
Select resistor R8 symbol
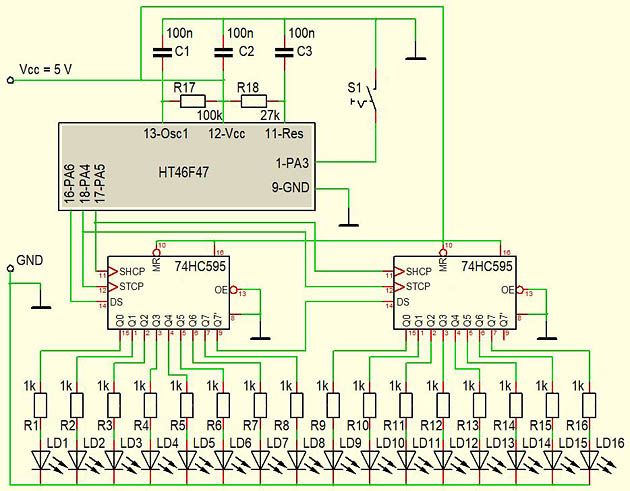(297, 405)
